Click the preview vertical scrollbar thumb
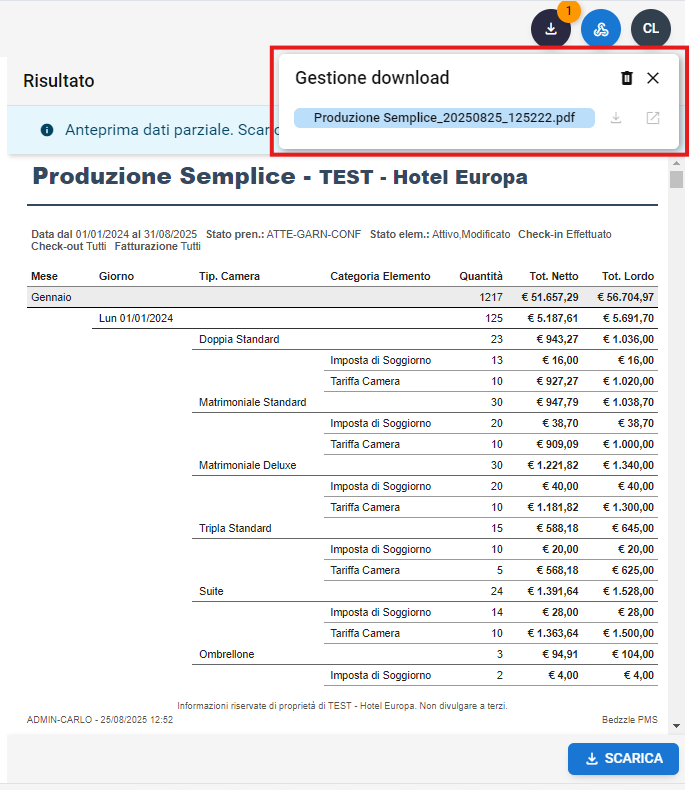This screenshot has width=690, height=790. tap(677, 181)
